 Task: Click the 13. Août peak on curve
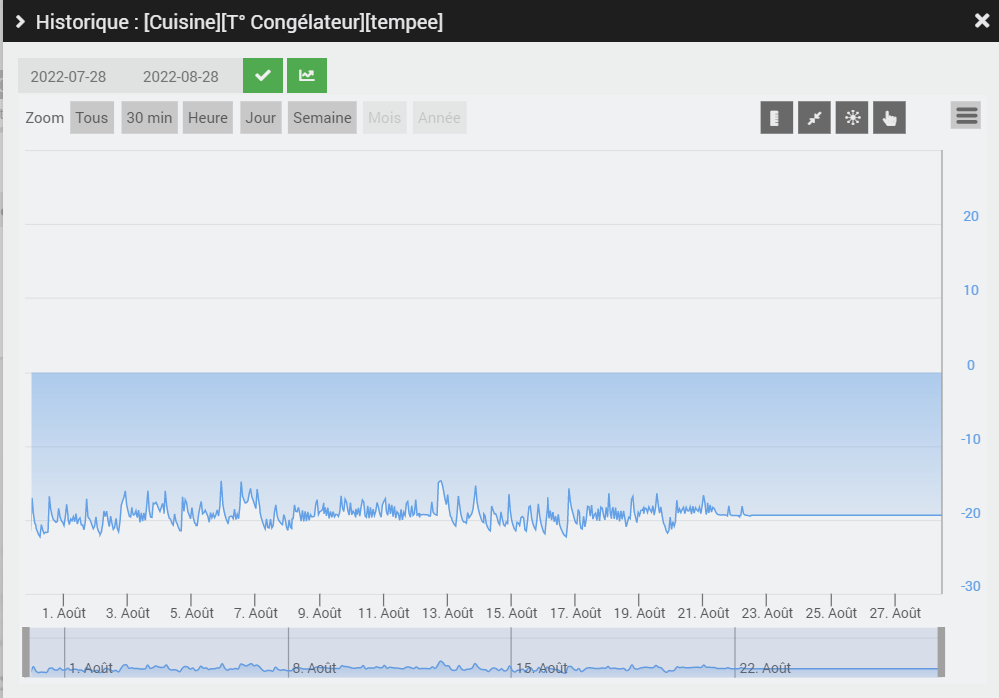(x=440, y=483)
